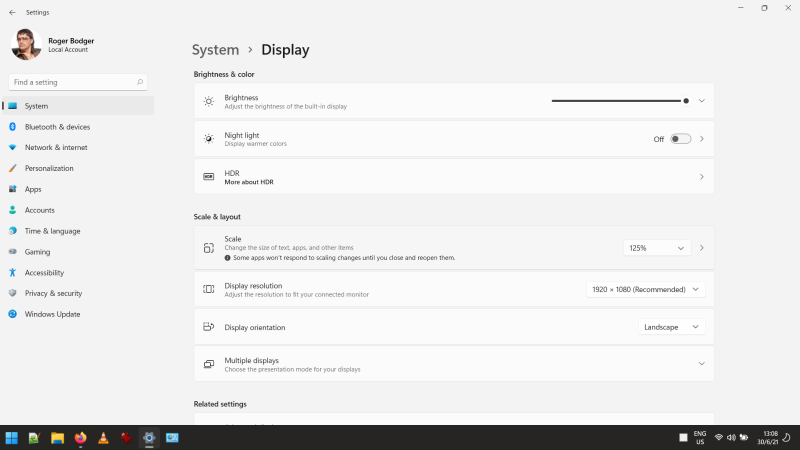Open the monitor app icon on taskbar
Image resolution: width=800 pixels, height=450 pixels.
tap(172, 438)
